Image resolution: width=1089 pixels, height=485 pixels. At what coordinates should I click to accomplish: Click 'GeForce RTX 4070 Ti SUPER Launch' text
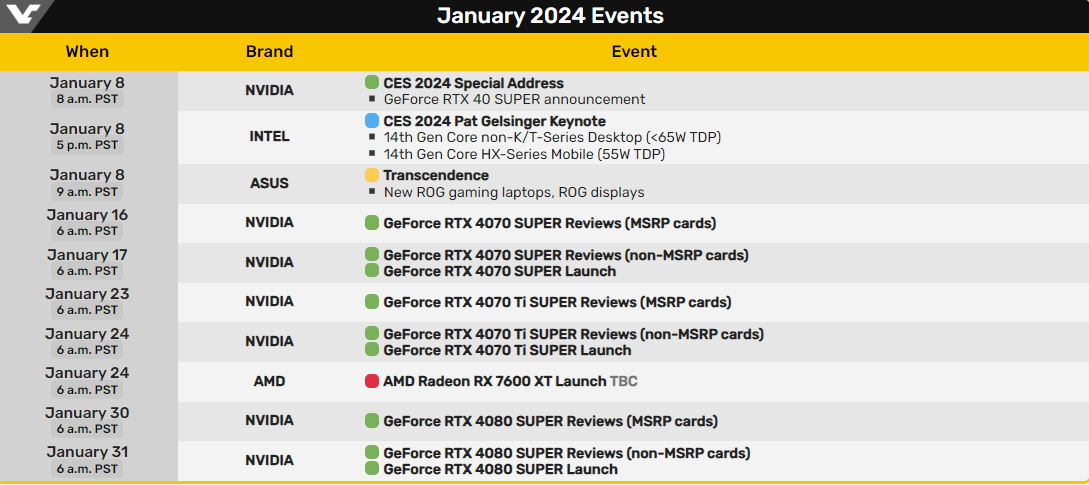pyautogui.click(x=508, y=350)
